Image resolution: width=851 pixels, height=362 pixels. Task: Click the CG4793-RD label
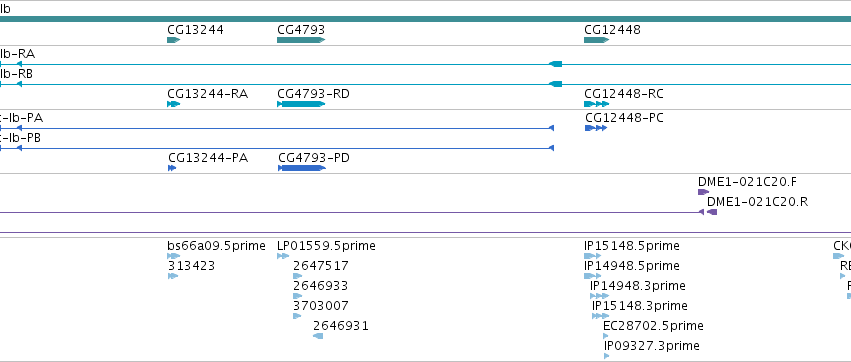point(314,94)
